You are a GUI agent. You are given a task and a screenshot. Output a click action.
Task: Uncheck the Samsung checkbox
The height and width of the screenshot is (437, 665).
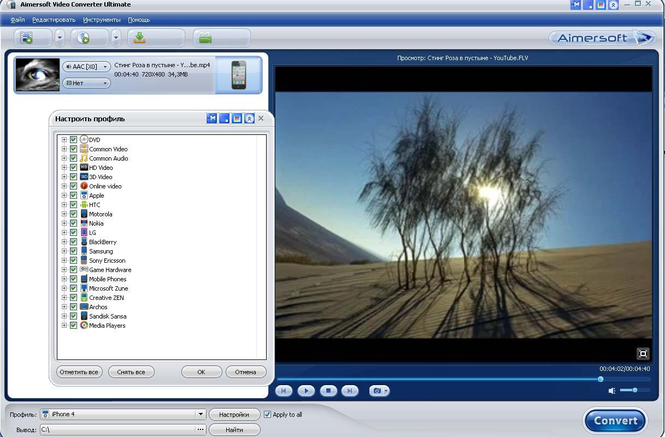73,251
